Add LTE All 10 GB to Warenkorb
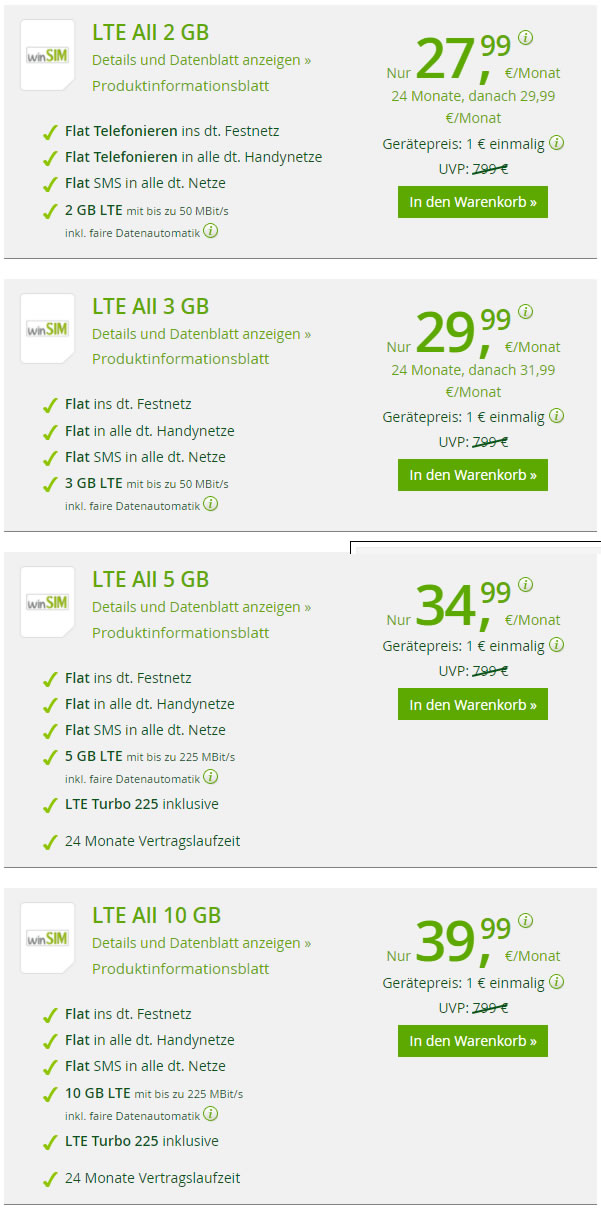 (x=473, y=1040)
